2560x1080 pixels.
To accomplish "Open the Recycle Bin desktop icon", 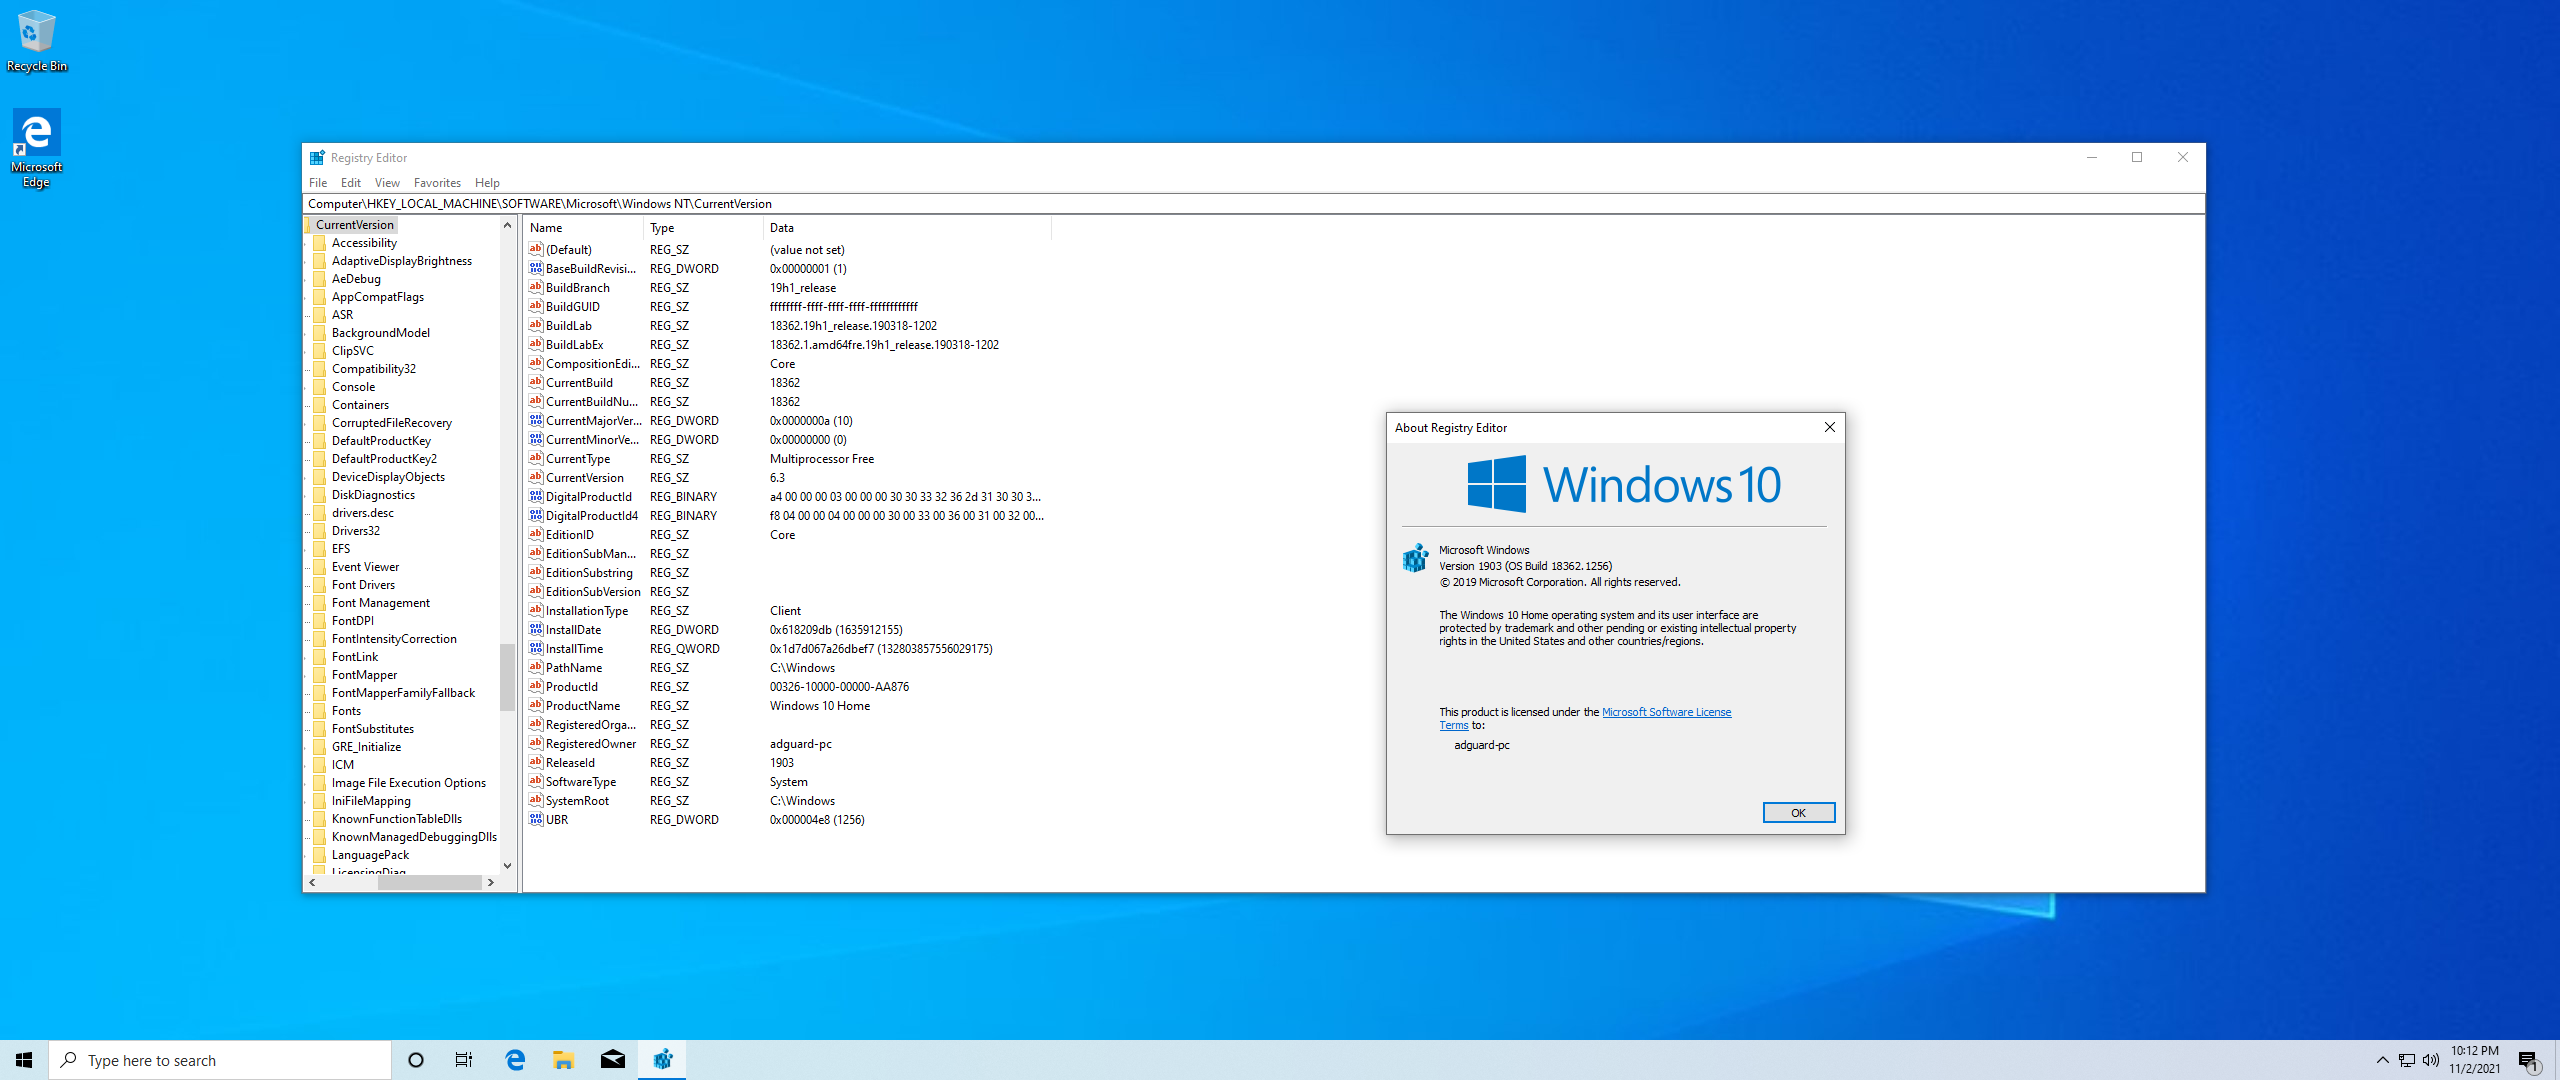I will point(37,40).
